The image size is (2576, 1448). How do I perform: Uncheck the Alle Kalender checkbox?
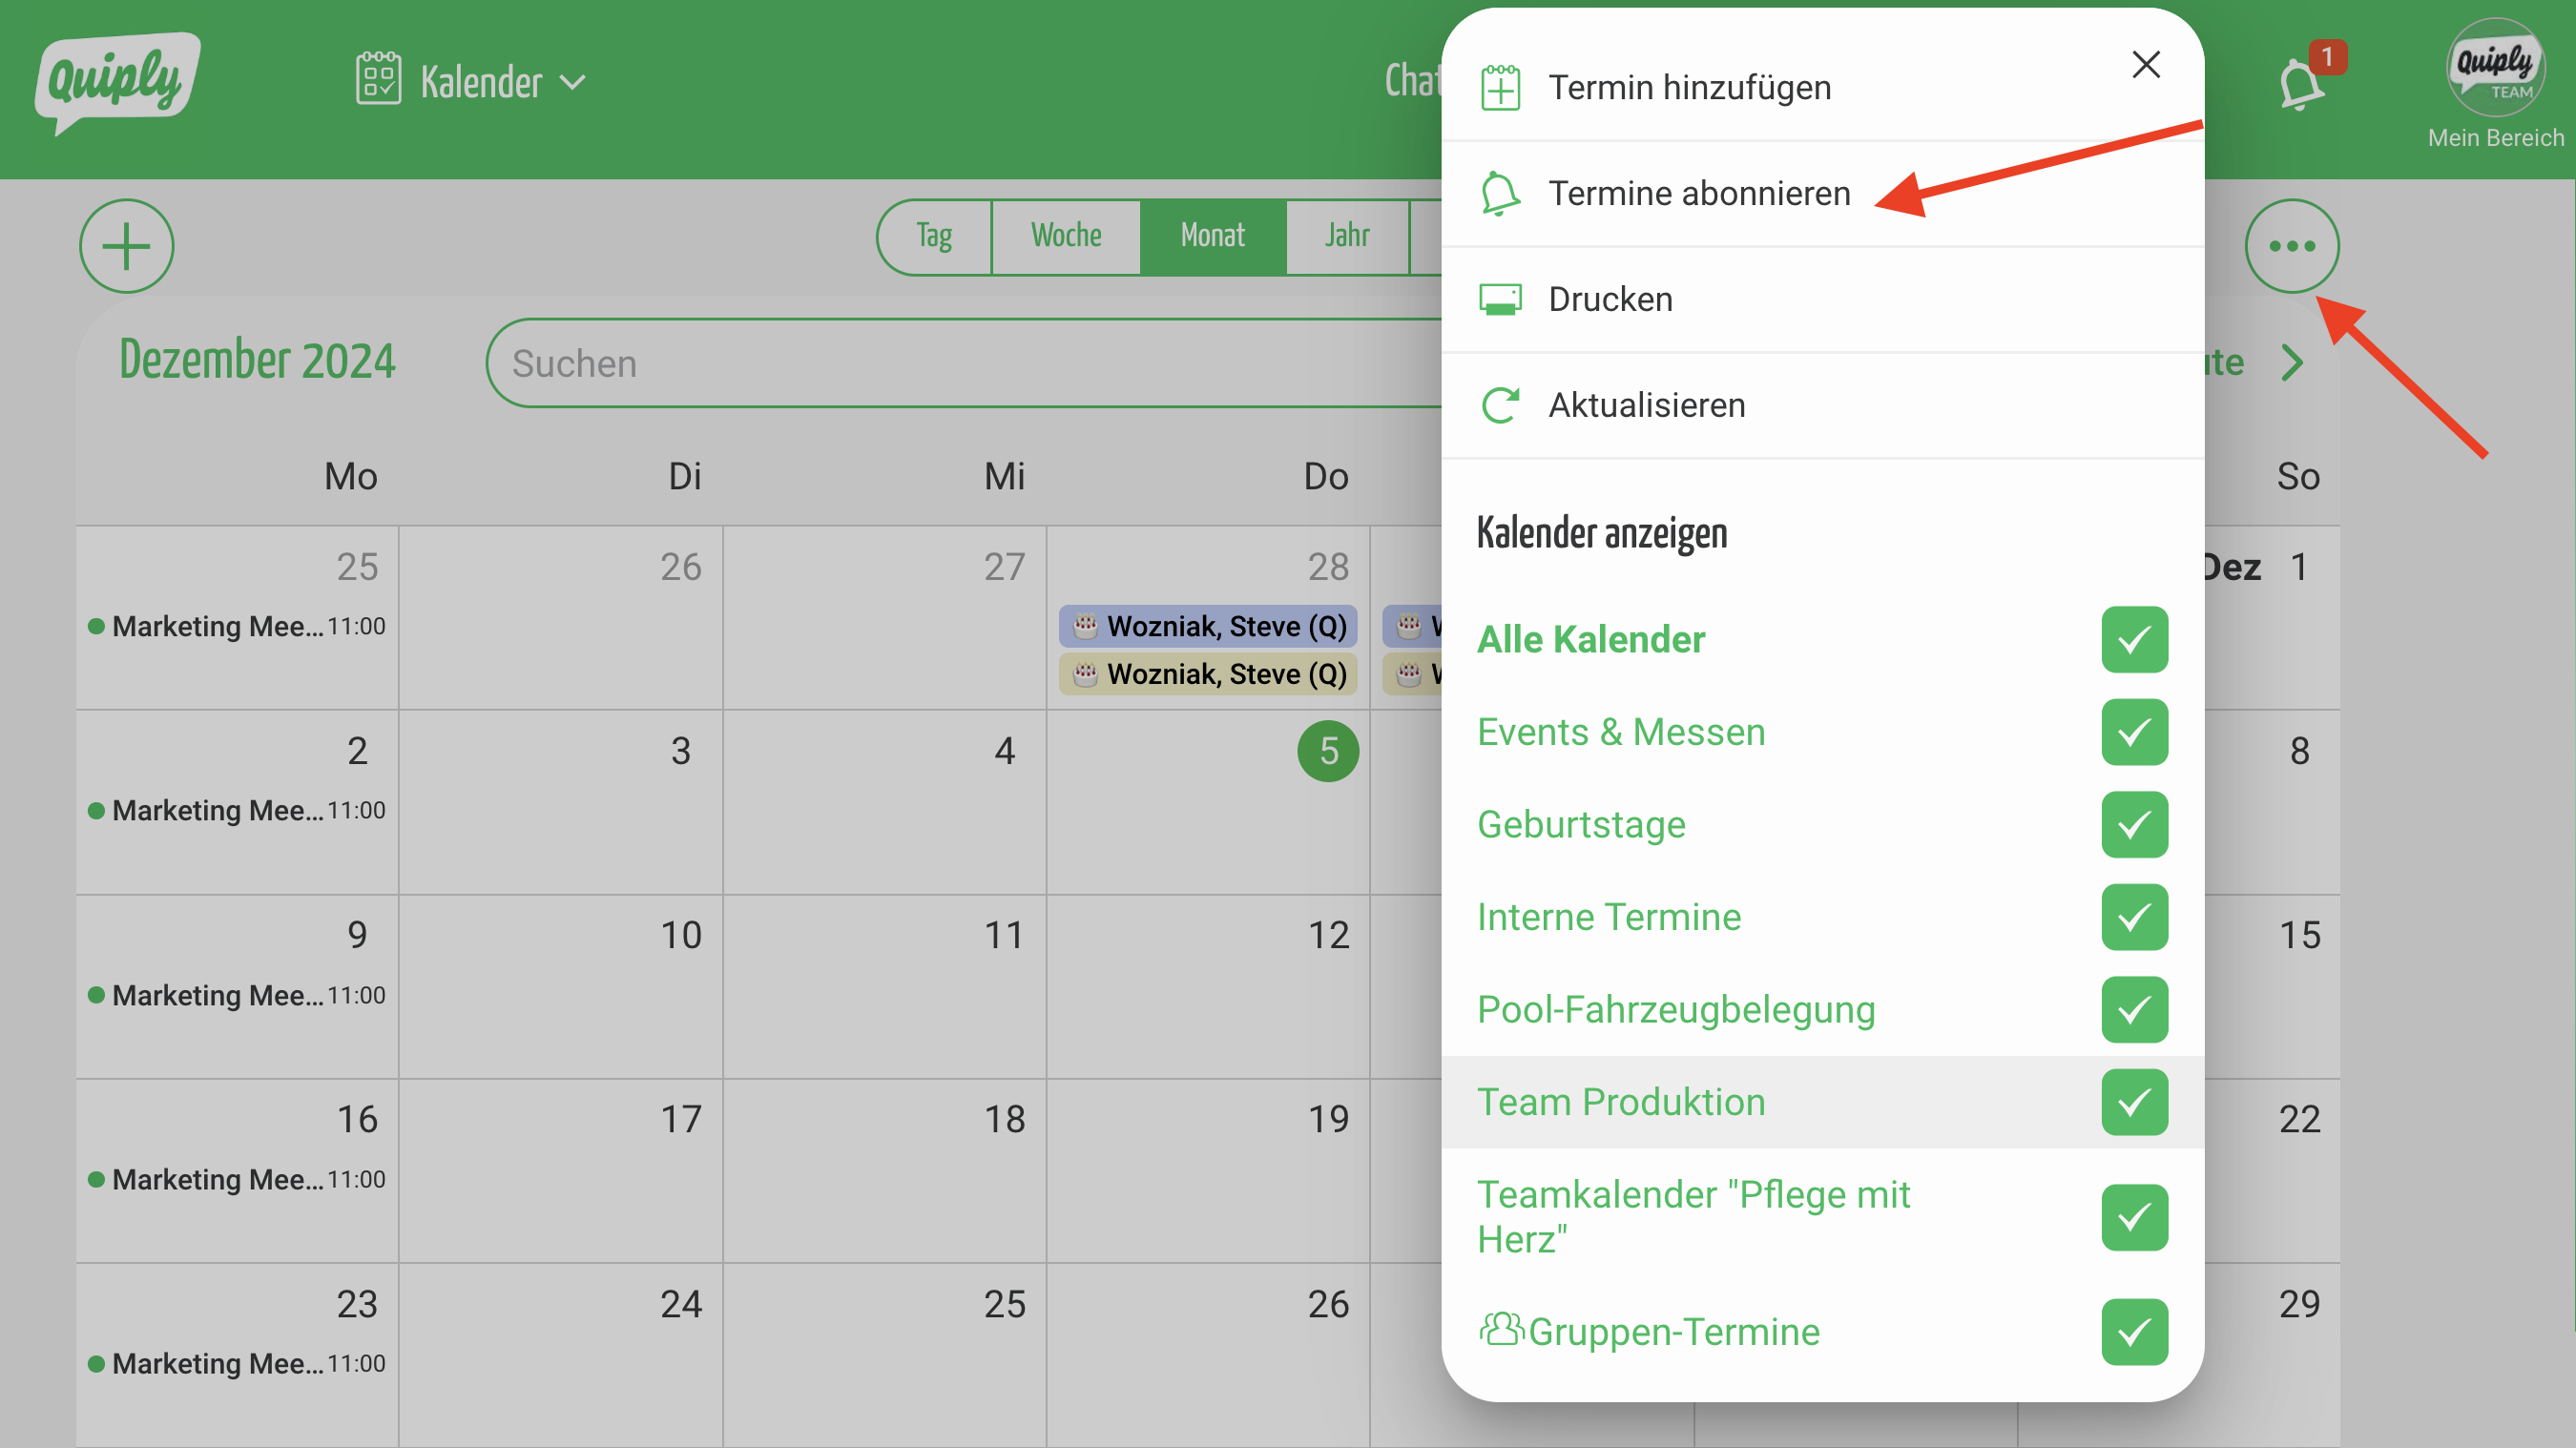2133,639
